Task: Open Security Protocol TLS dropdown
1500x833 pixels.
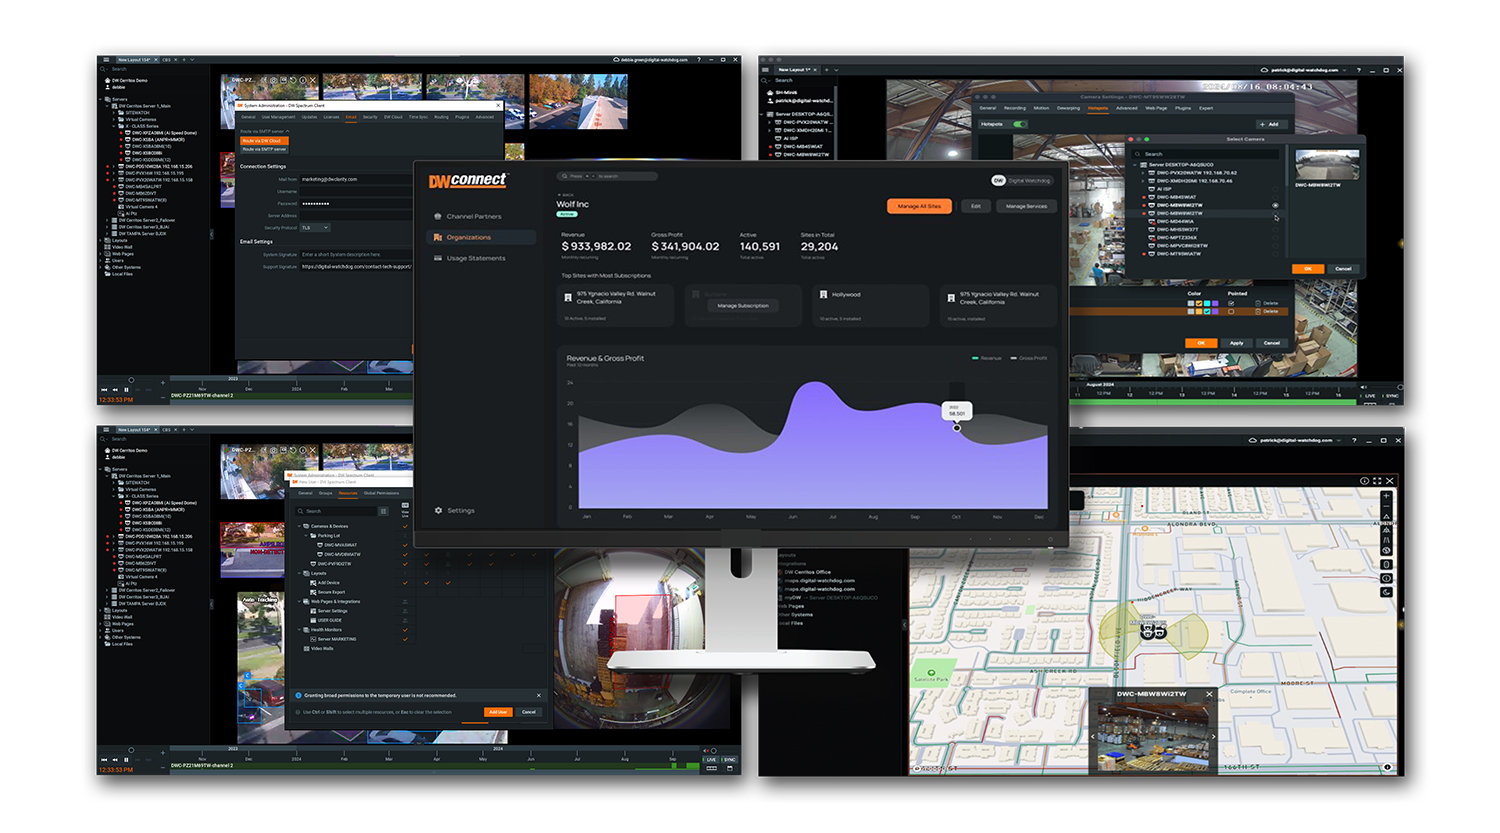Action: click(315, 227)
